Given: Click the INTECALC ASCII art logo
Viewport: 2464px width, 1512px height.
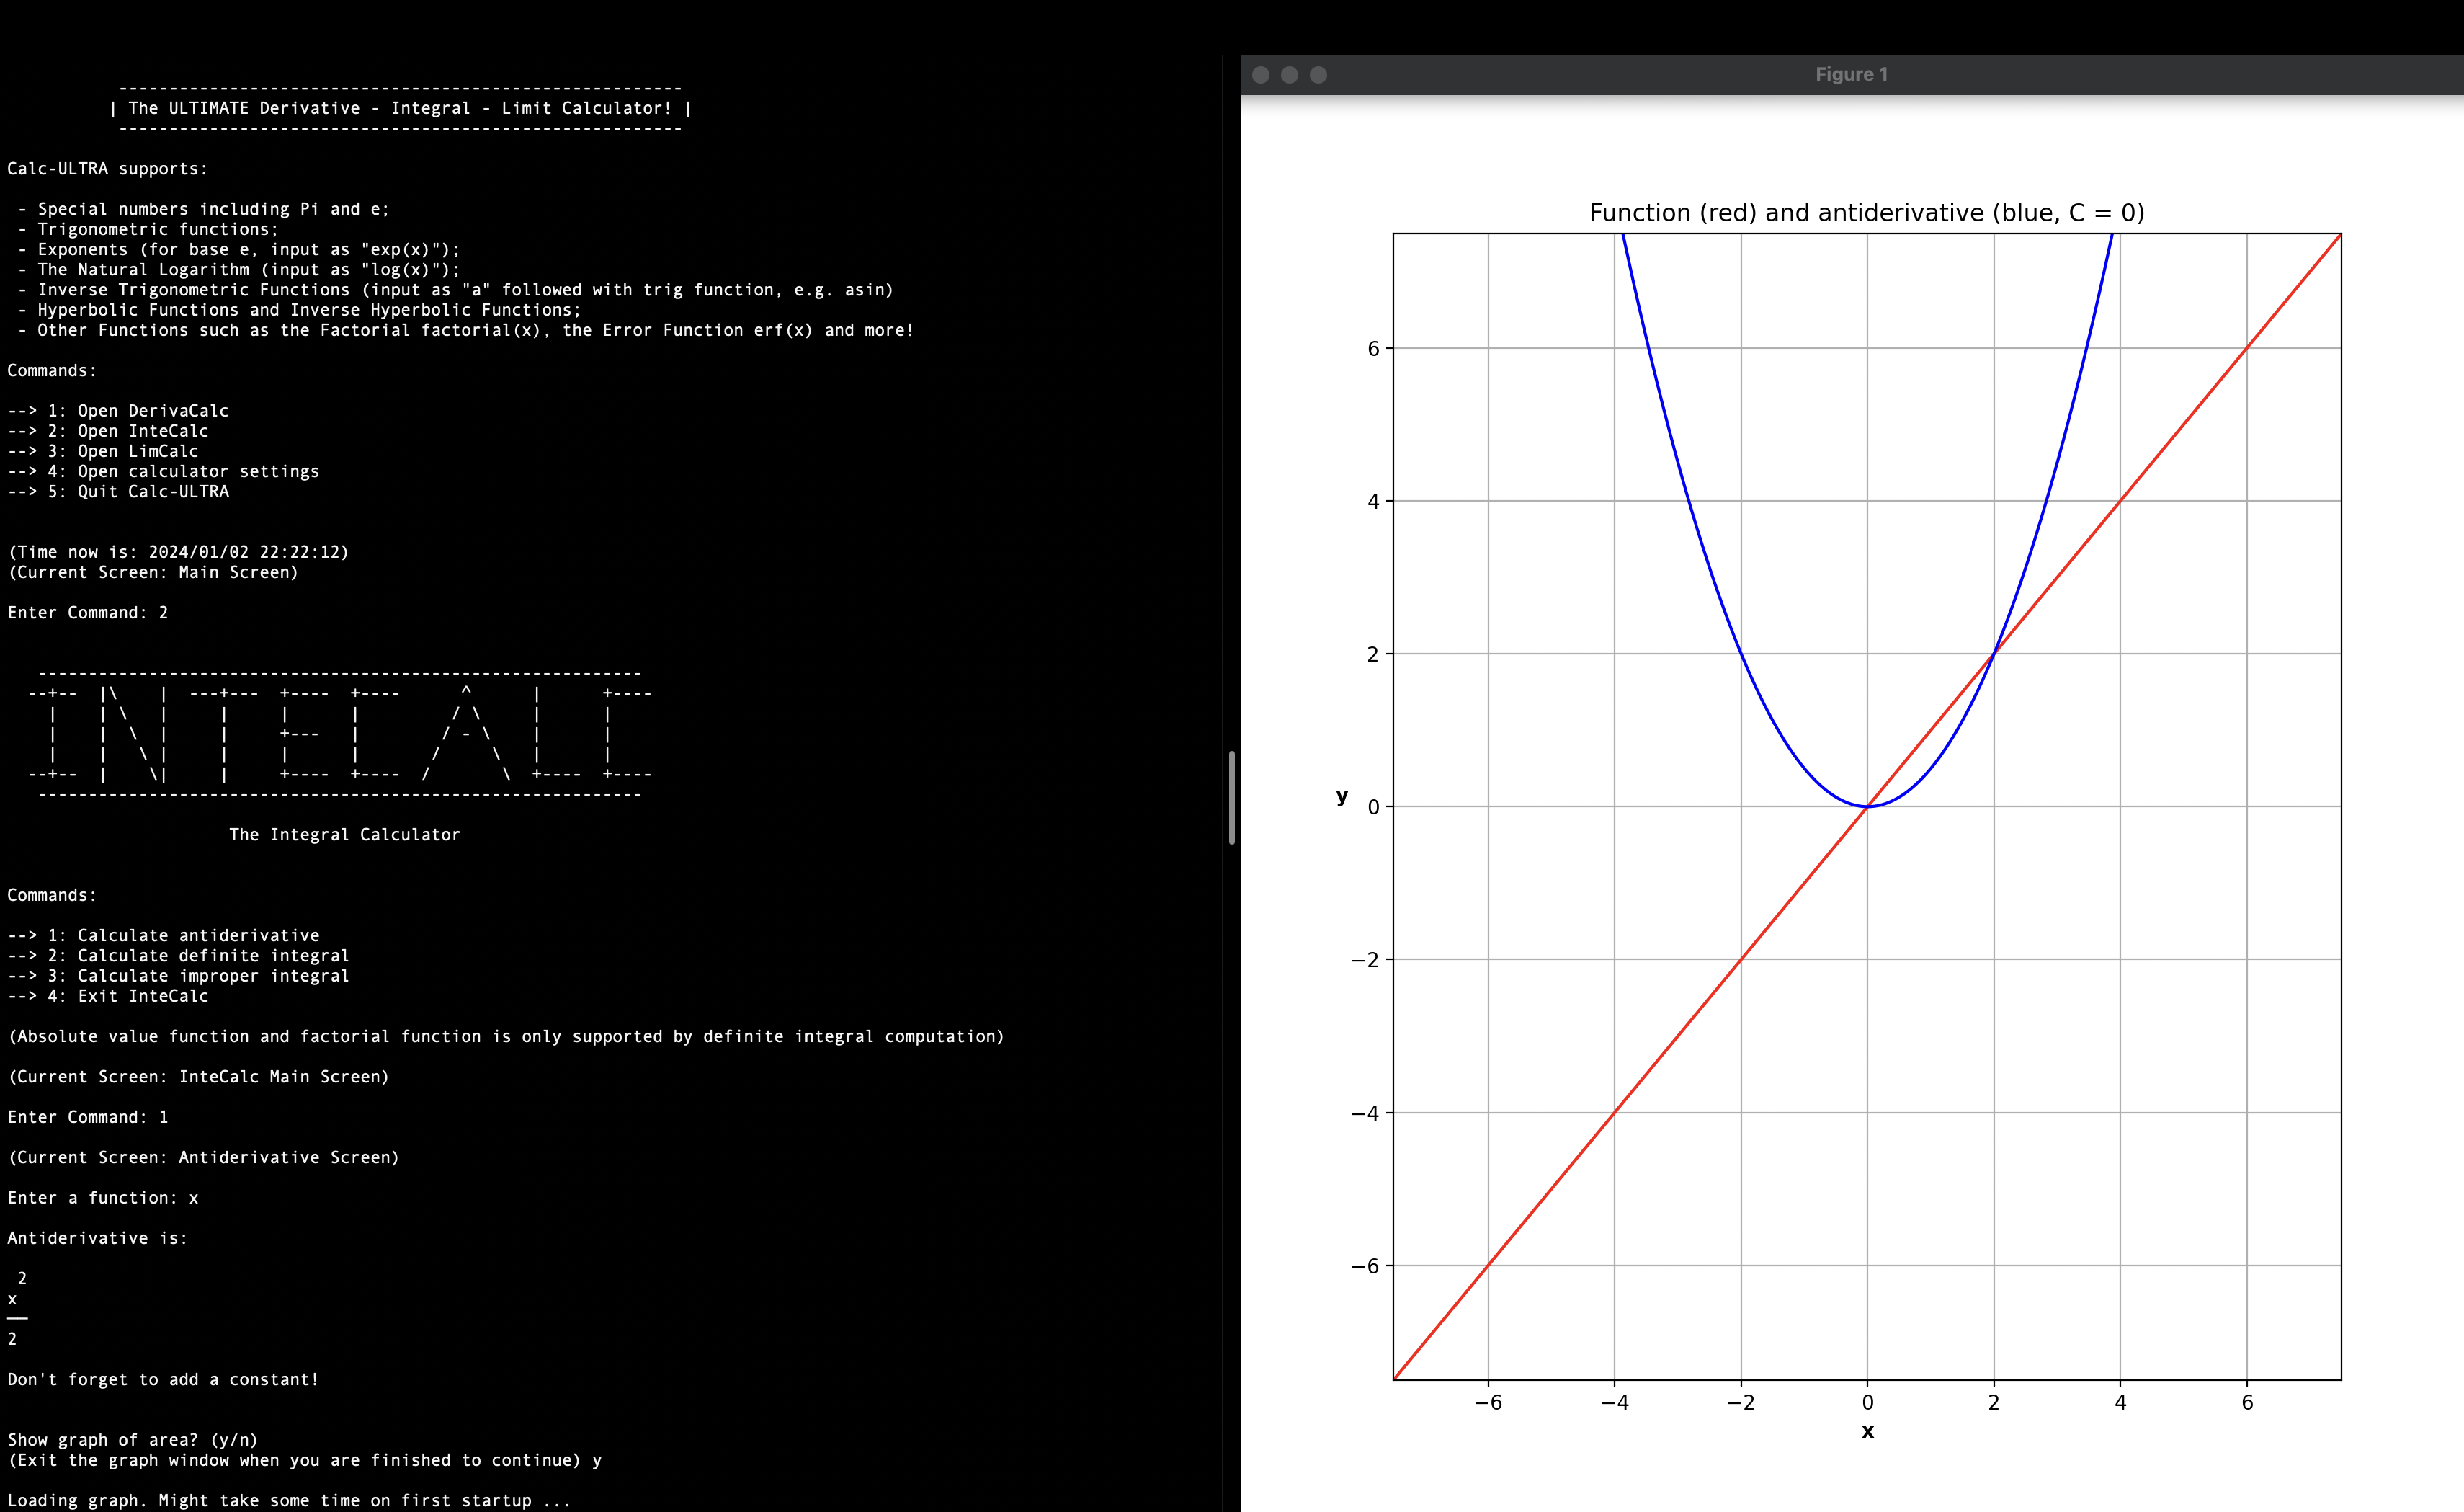Looking at the screenshot, I should click(x=340, y=734).
